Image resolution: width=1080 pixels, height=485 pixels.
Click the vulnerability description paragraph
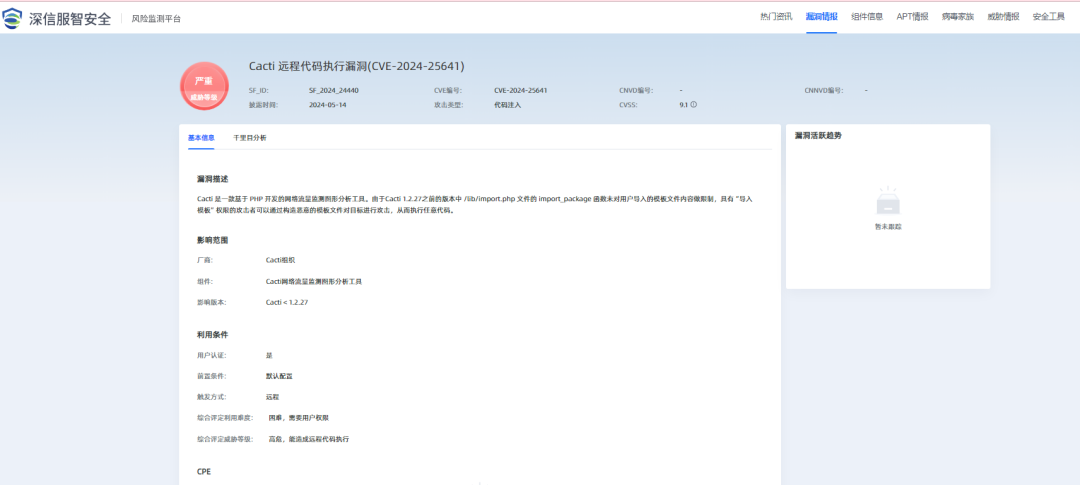475,205
